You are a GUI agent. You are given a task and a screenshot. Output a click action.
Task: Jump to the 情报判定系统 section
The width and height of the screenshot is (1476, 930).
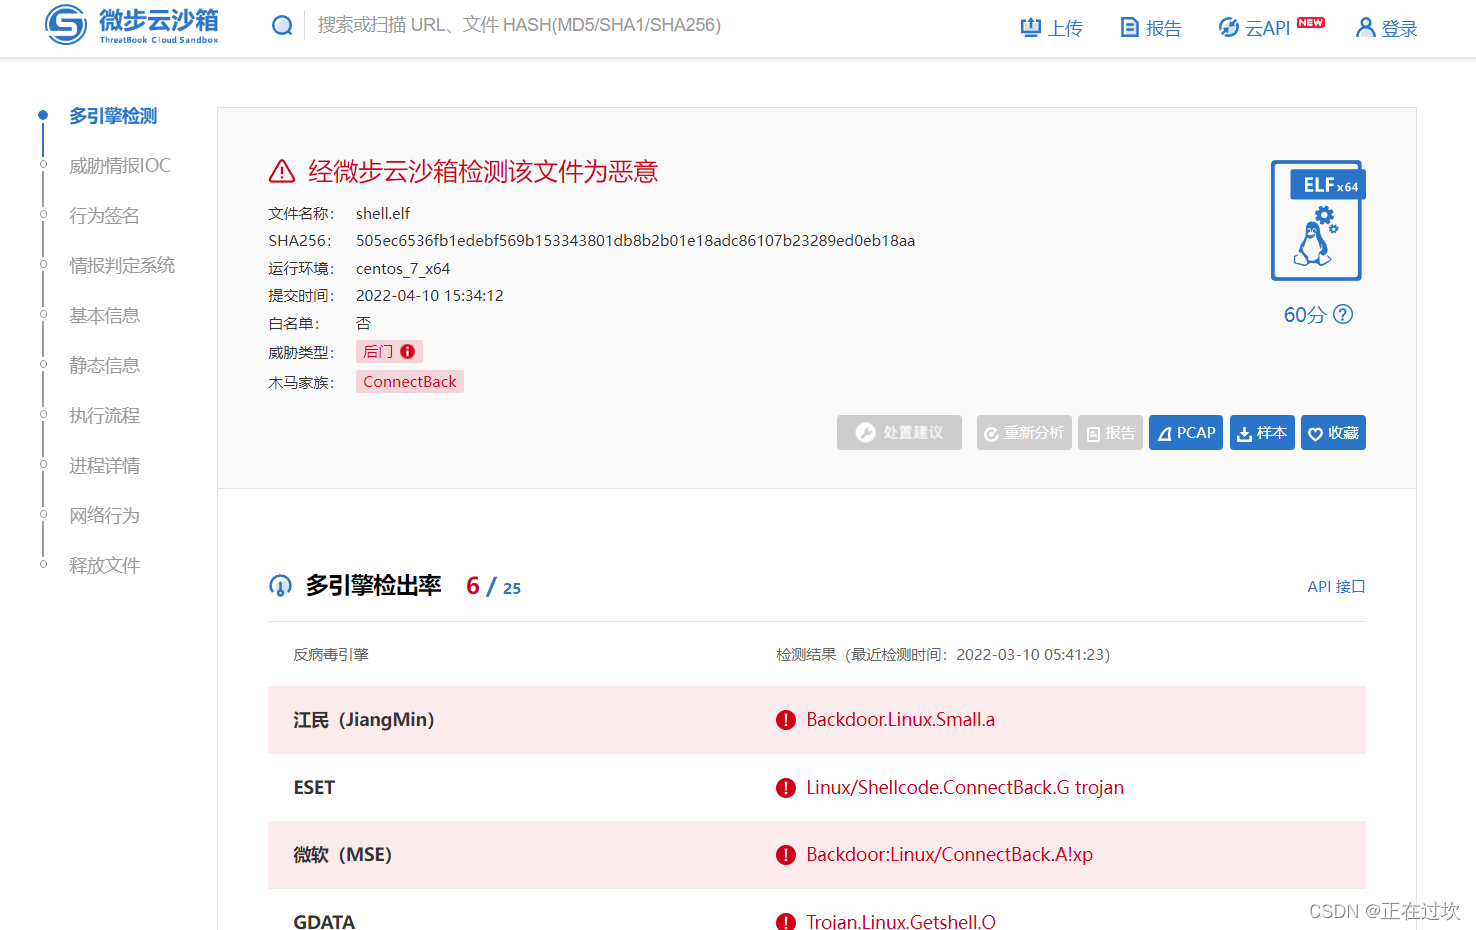(122, 266)
